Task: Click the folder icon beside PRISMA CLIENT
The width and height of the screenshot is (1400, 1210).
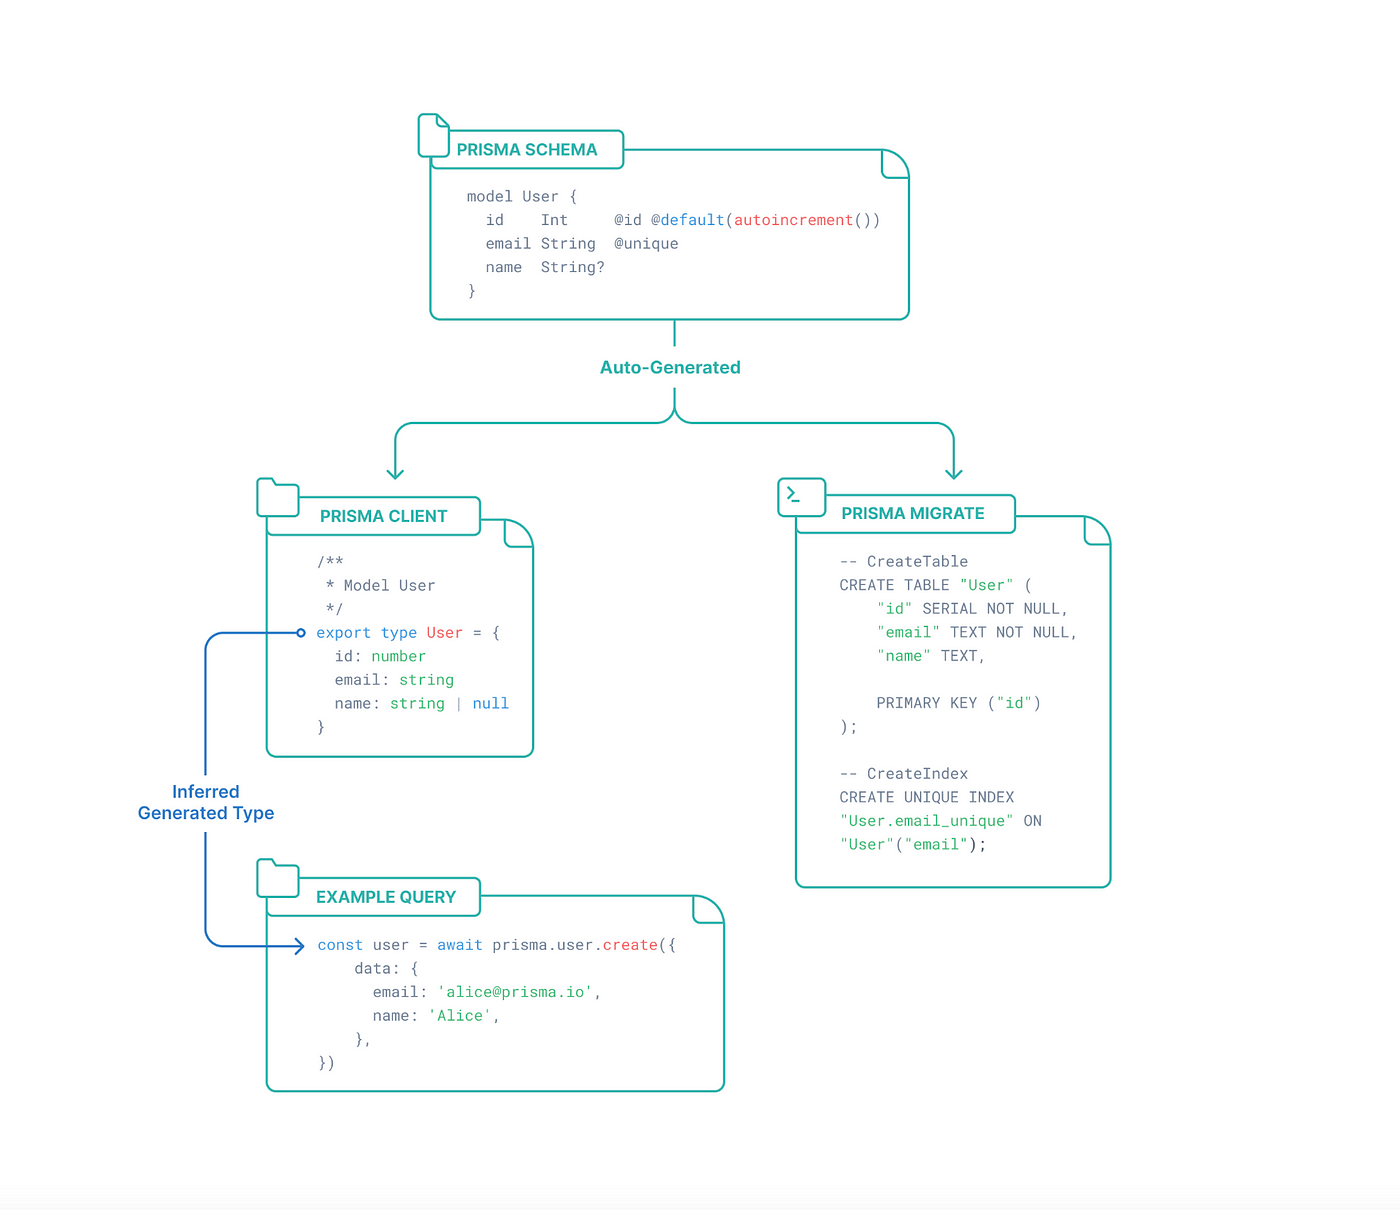Action: pos(278,497)
